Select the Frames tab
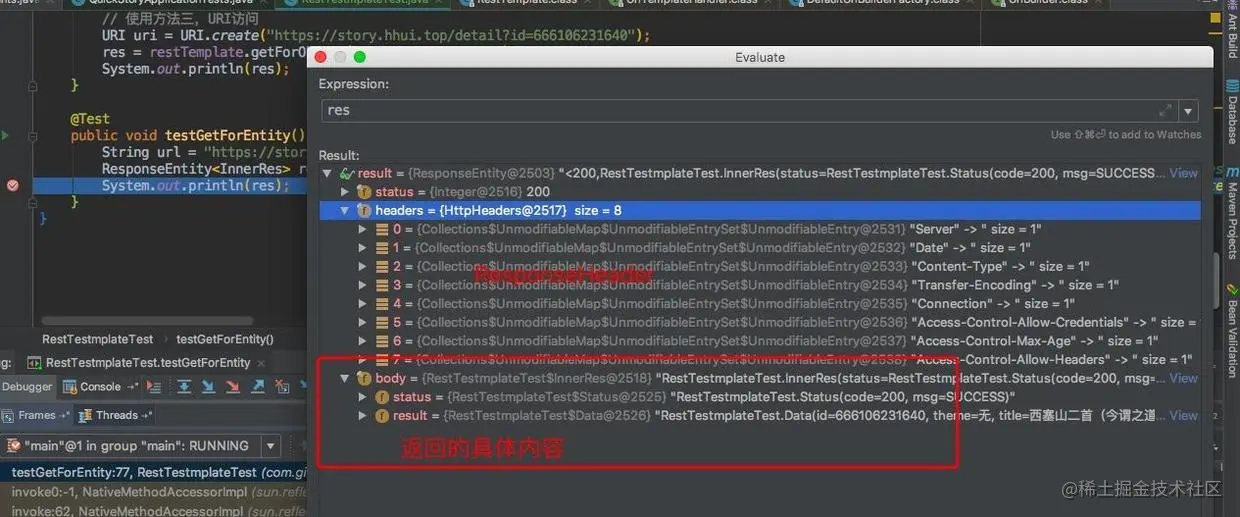The image size is (1240, 517). click(37, 415)
